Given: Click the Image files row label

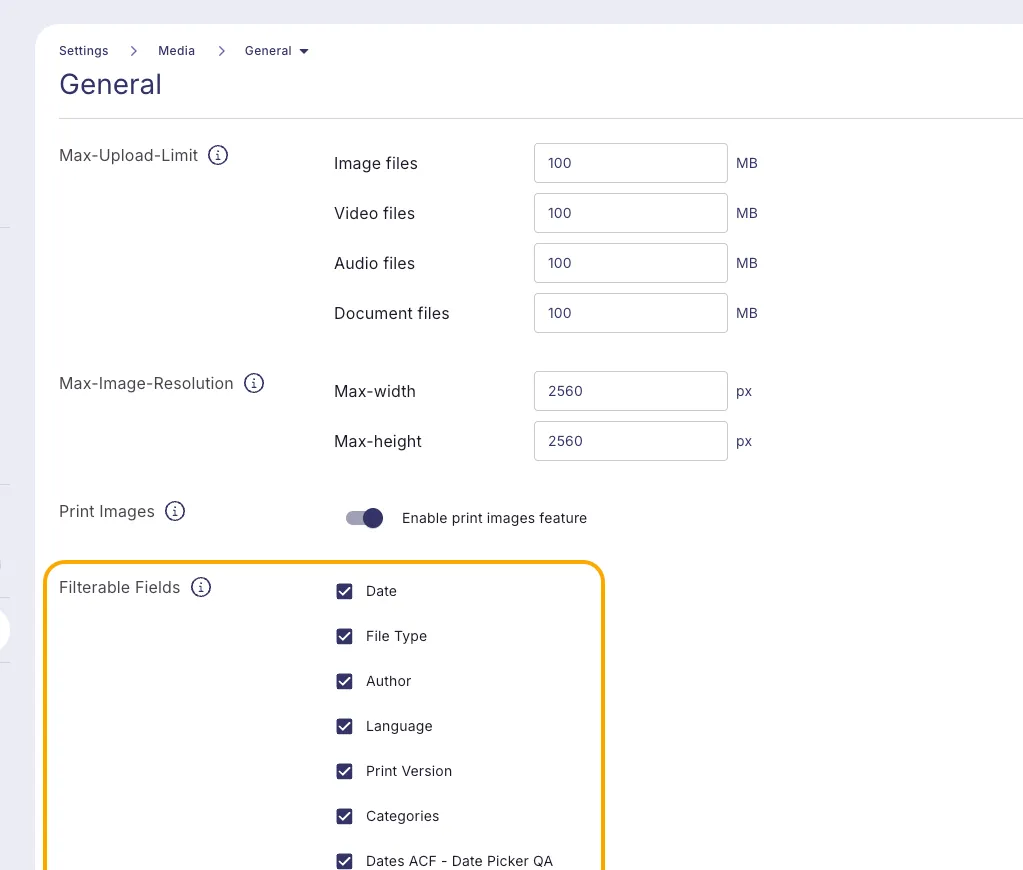Looking at the screenshot, I should pyautogui.click(x=375, y=163).
